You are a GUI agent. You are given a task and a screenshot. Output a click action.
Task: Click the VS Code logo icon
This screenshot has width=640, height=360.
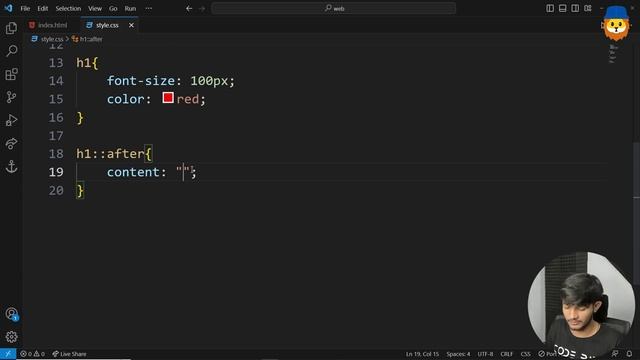pos(8,8)
